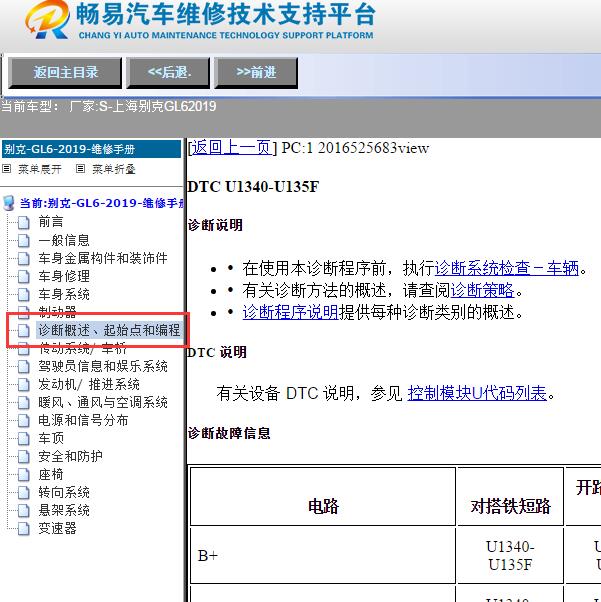The height and width of the screenshot is (602, 601).
Task: Select root node 当前:别克-GL6-2019-维修手册
Action: (102, 203)
